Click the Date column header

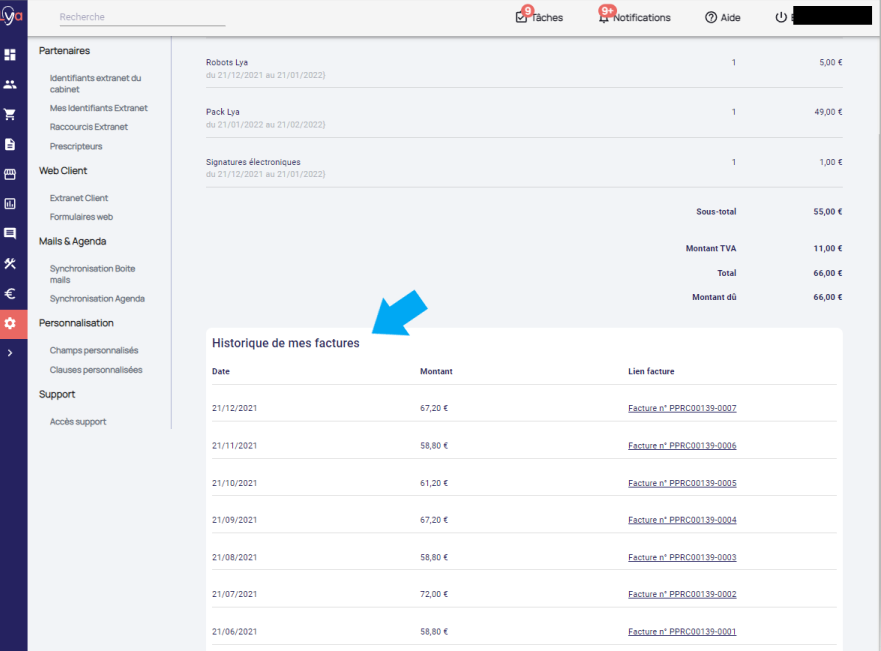pyautogui.click(x=221, y=371)
